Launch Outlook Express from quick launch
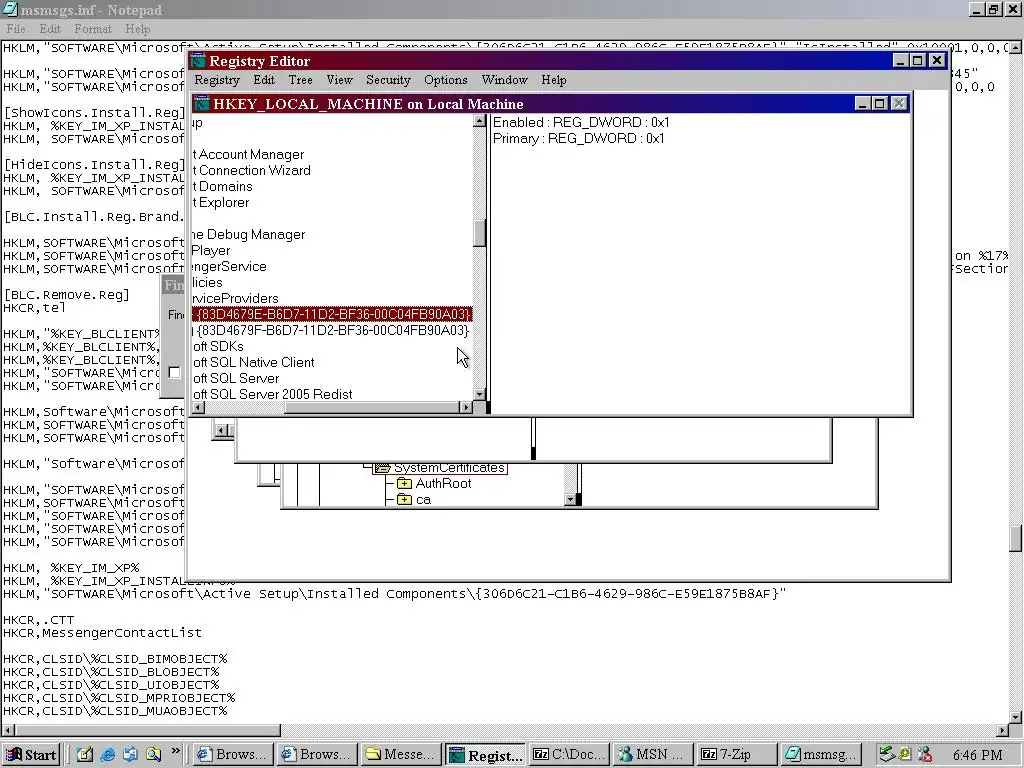Viewport: 1024px width, 768px height. [x=131, y=754]
